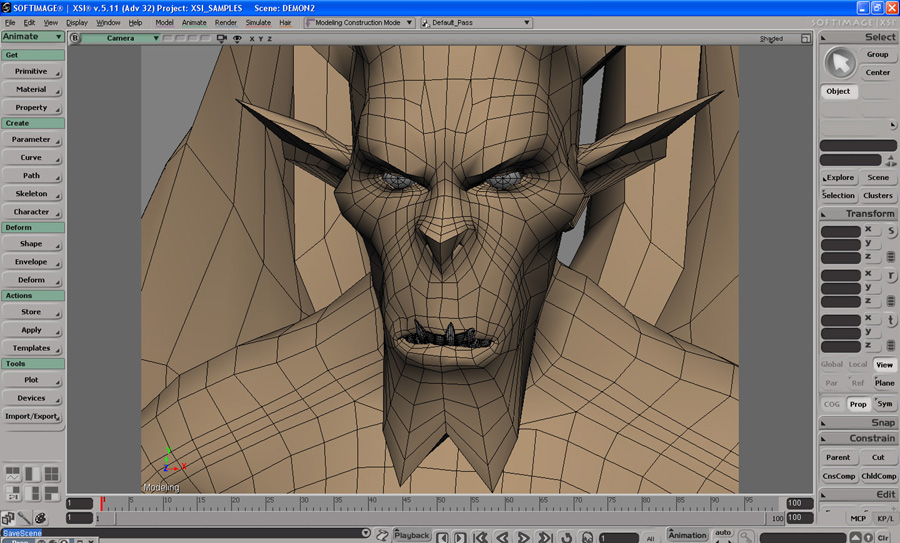Open the weight paint brush panel
The width and height of the screenshot is (900, 543).
(x=24, y=518)
